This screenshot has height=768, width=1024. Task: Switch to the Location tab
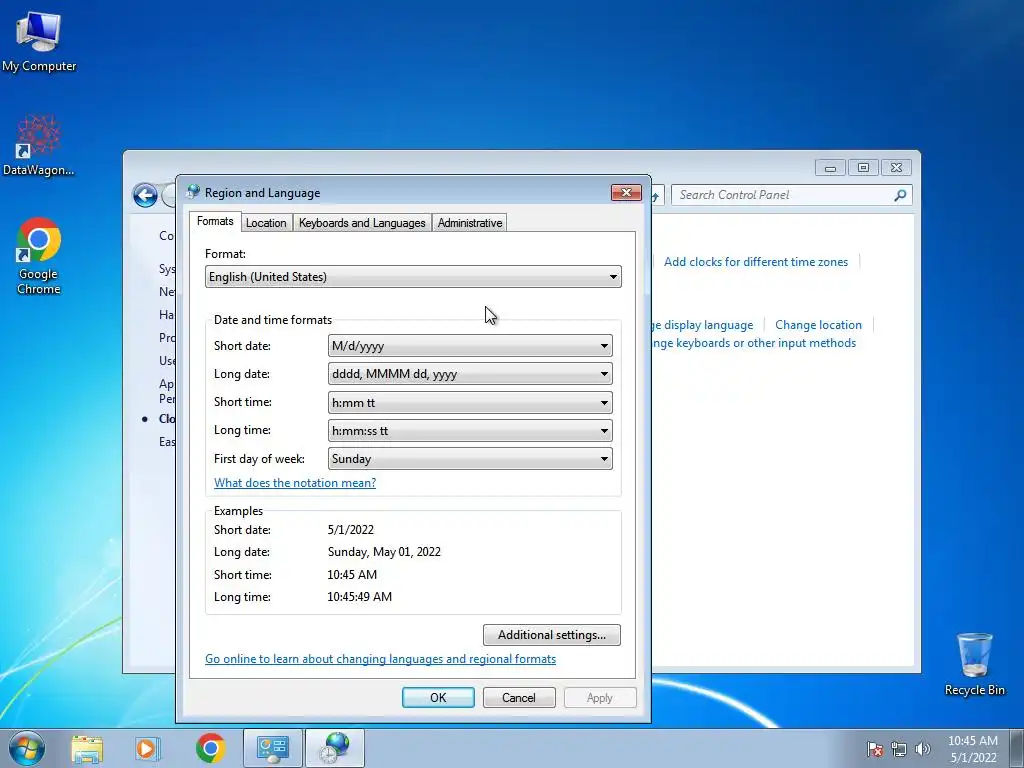pos(266,223)
